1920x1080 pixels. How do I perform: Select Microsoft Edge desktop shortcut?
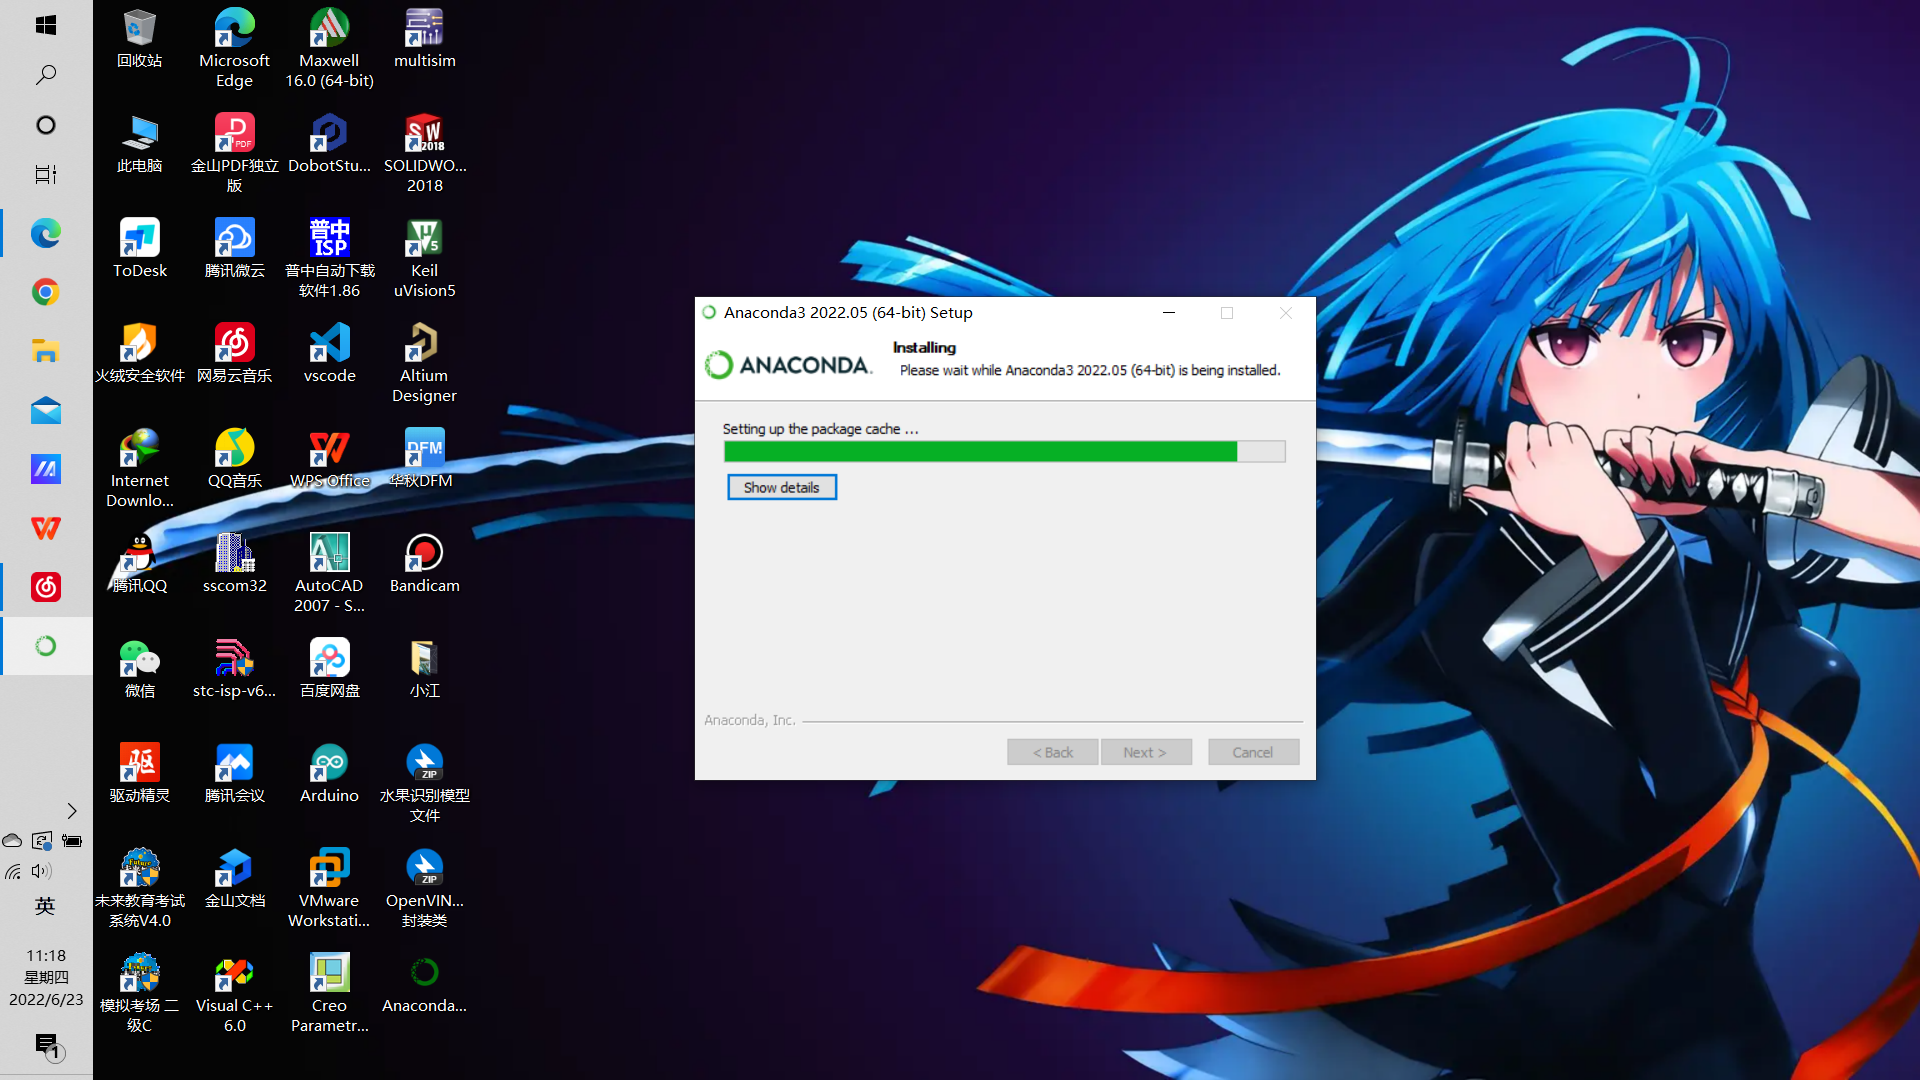(x=234, y=48)
